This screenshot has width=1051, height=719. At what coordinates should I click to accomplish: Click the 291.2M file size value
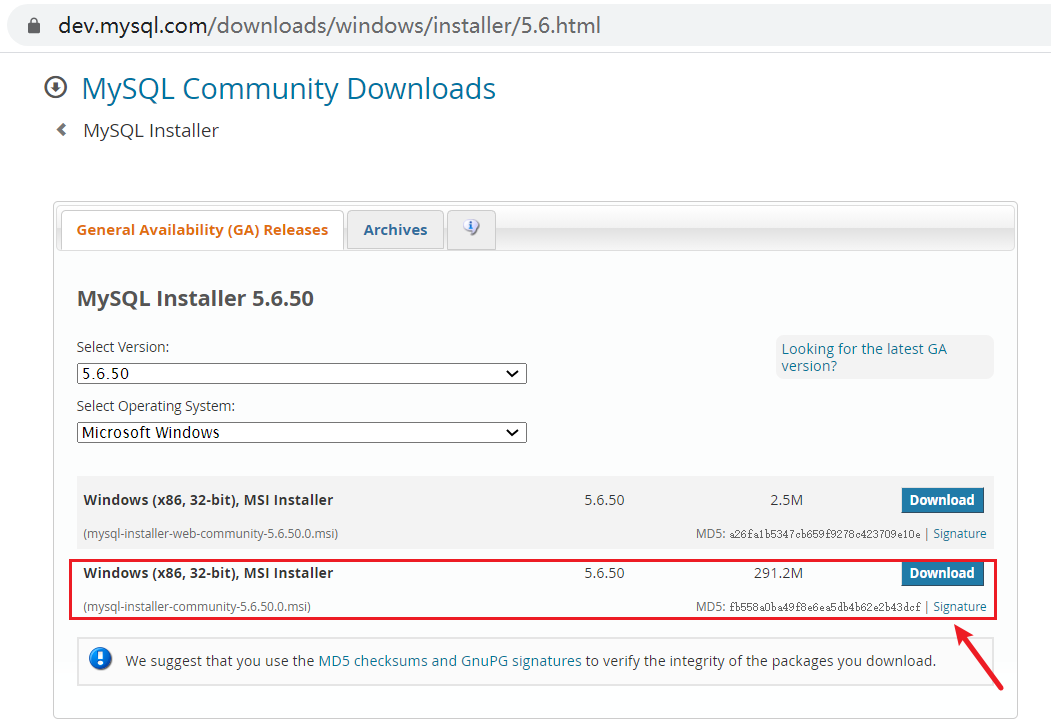[778, 573]
